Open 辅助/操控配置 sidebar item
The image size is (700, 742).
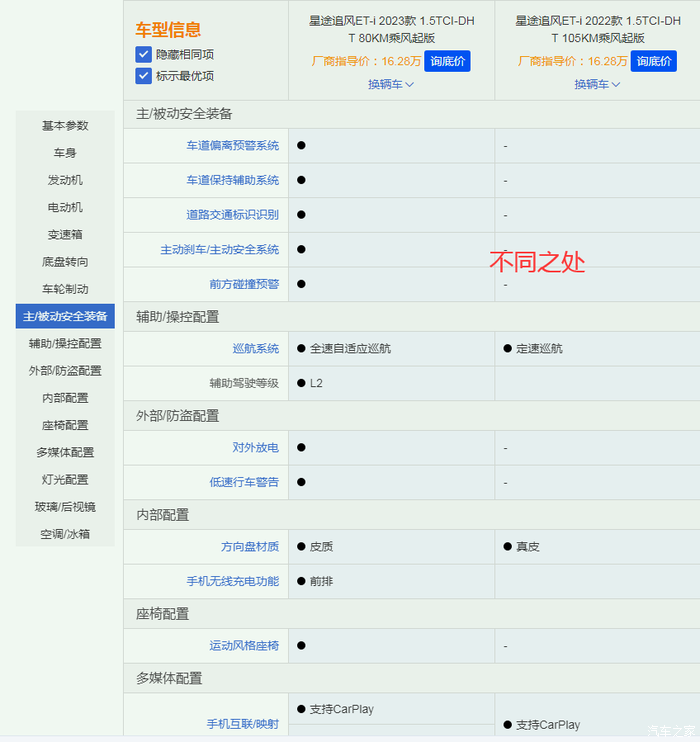coord(65,343)
